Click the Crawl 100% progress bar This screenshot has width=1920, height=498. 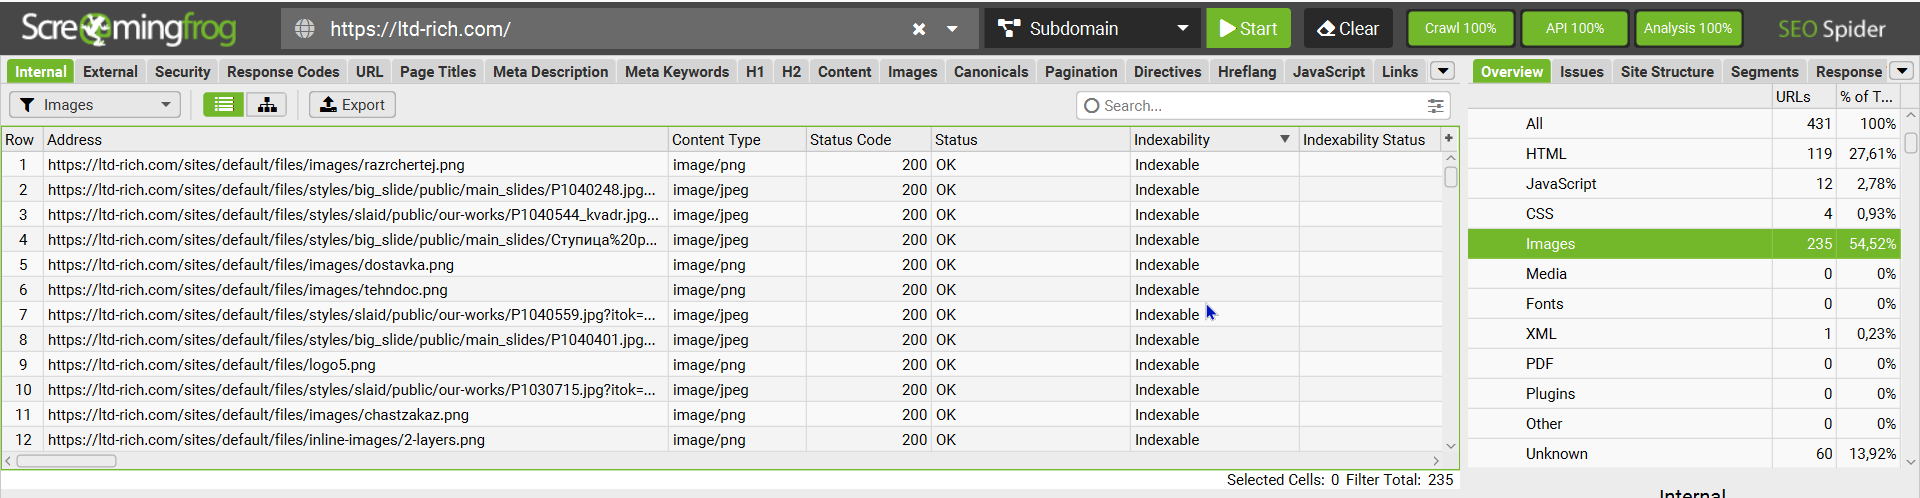(1460, 29)
